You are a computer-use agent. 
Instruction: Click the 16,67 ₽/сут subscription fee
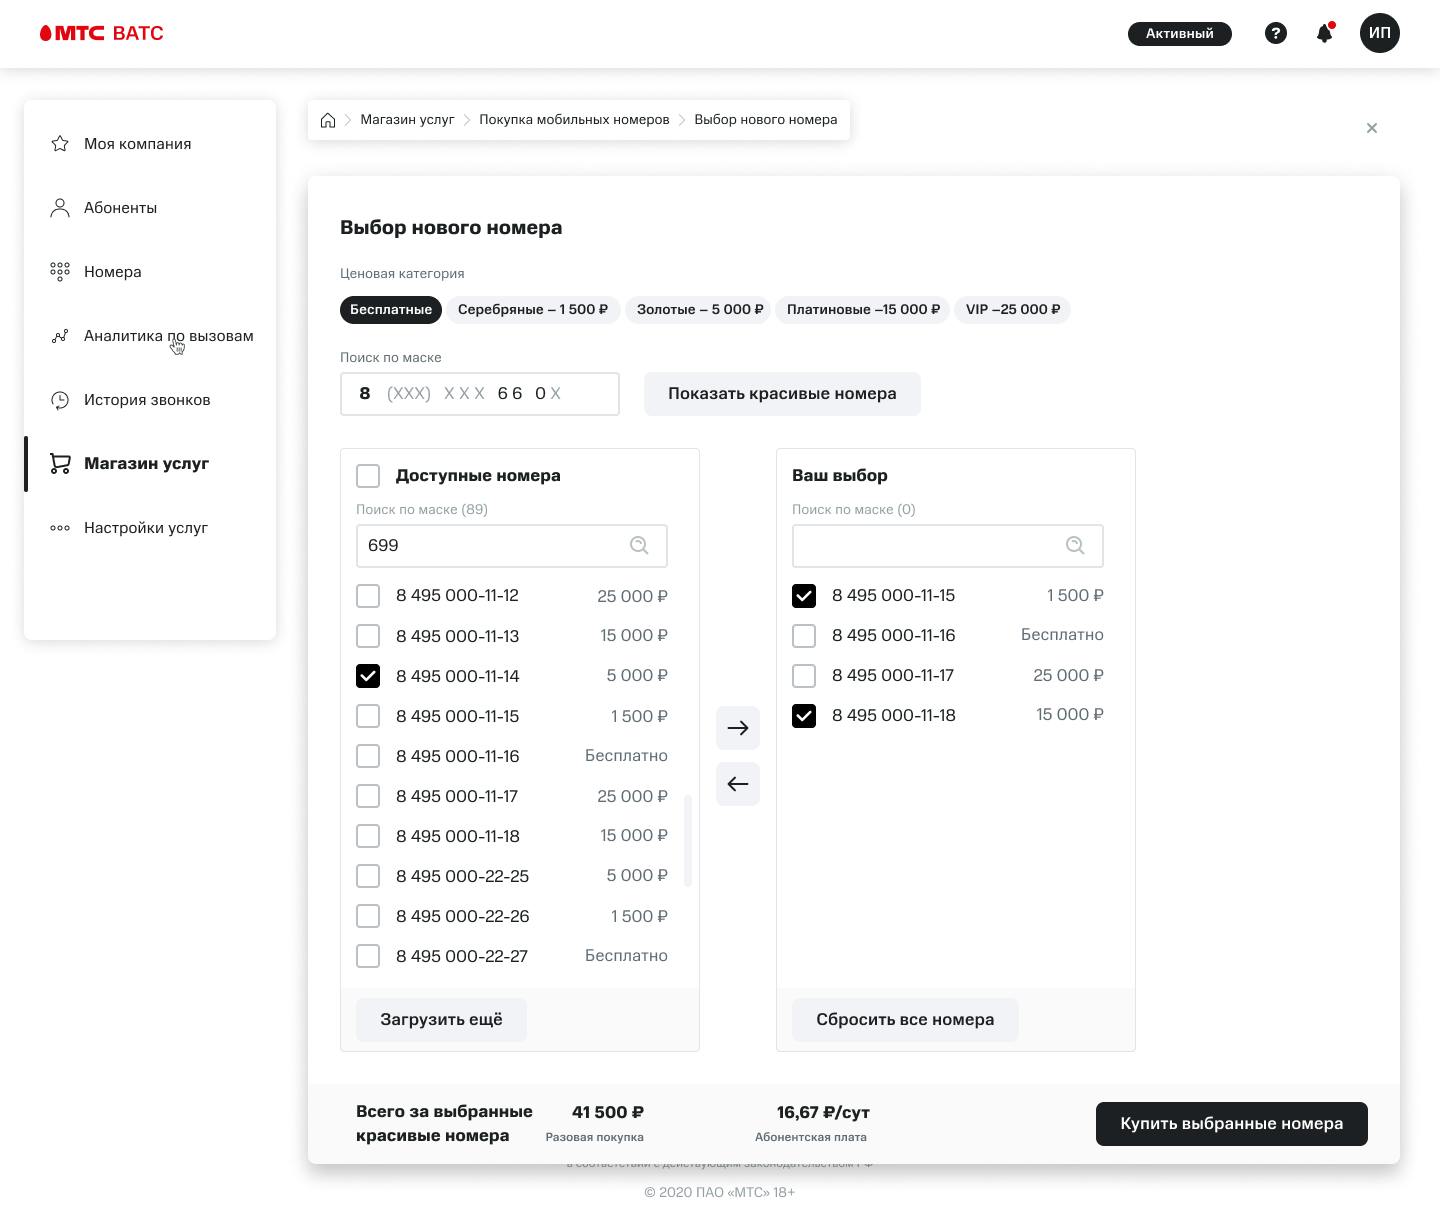click(x=823, y=1112)
